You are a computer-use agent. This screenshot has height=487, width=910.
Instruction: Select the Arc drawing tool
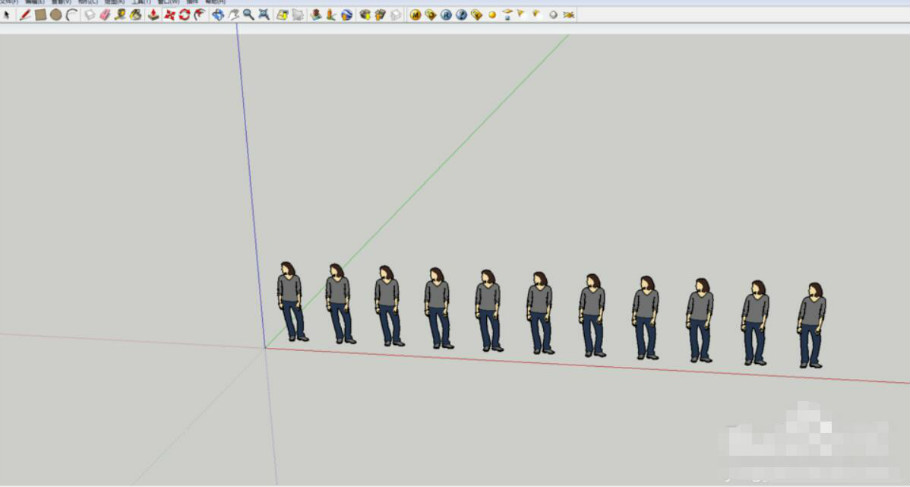pos(71,15)
